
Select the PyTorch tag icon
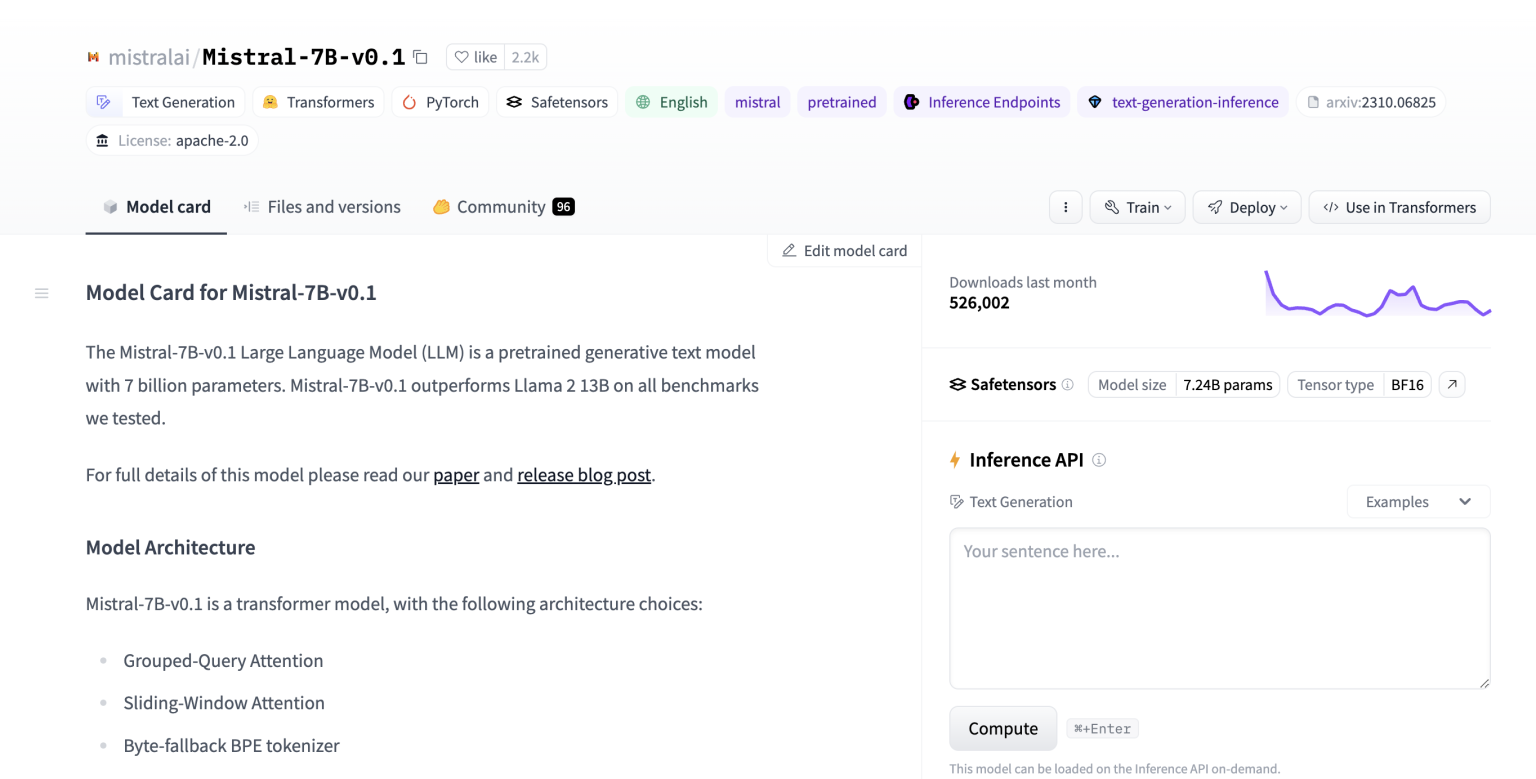click(x=410, y=102)
